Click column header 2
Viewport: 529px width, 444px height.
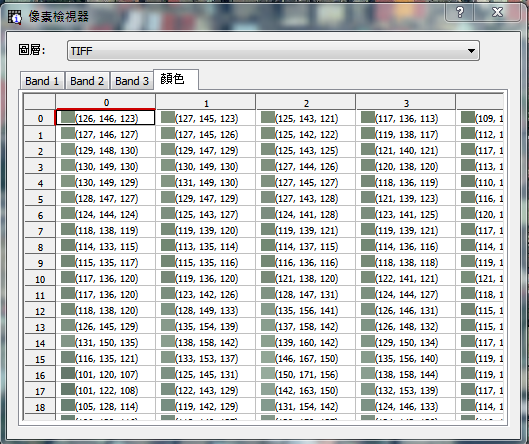point(306,102)
